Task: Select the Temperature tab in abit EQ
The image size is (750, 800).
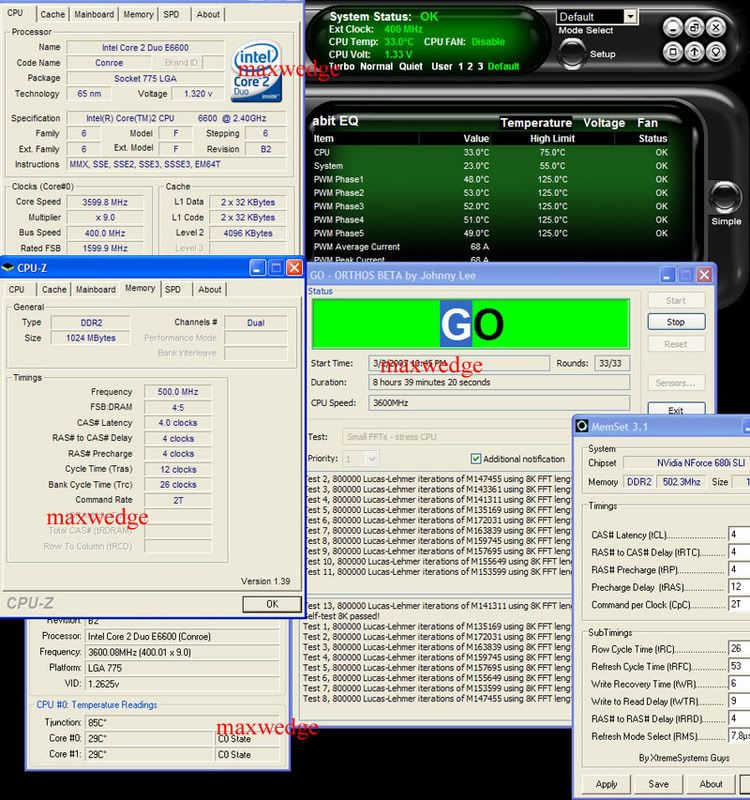Action: pos(536,123)
